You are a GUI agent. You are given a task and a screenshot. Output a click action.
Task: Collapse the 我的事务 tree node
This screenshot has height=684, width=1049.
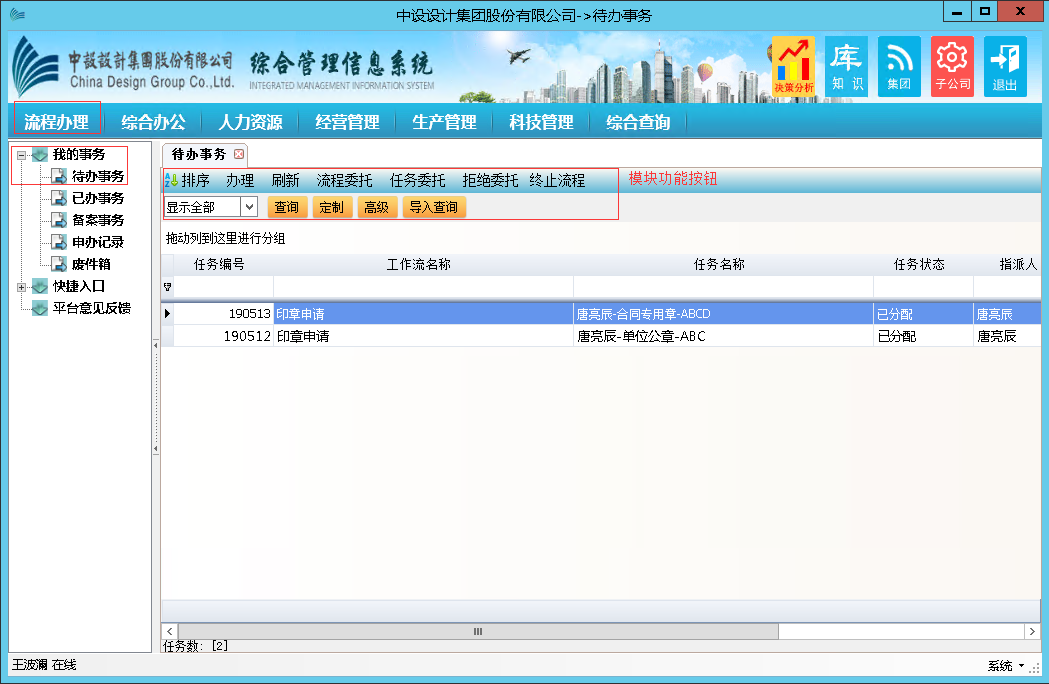[x=21, y=155]
